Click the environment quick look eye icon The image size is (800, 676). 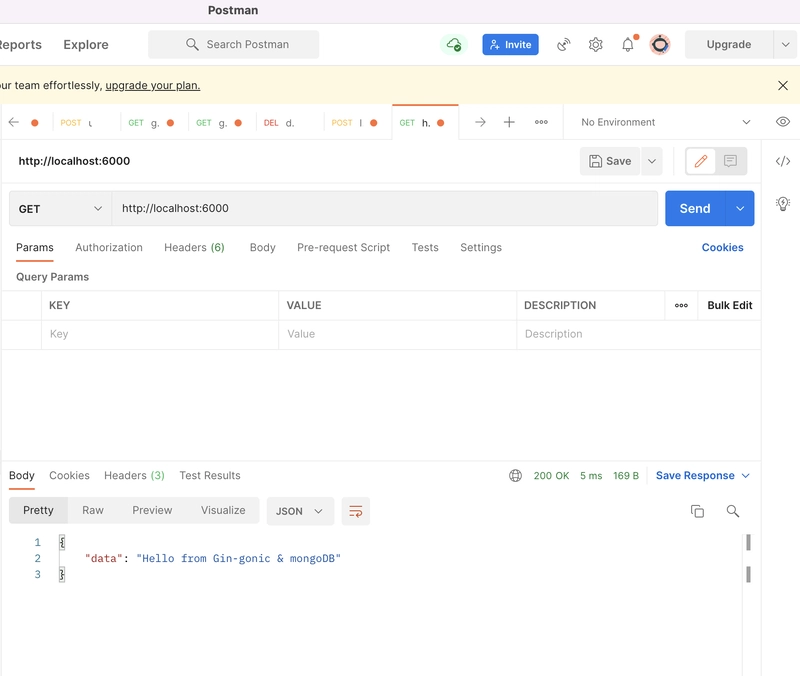[x=783, y=122]
